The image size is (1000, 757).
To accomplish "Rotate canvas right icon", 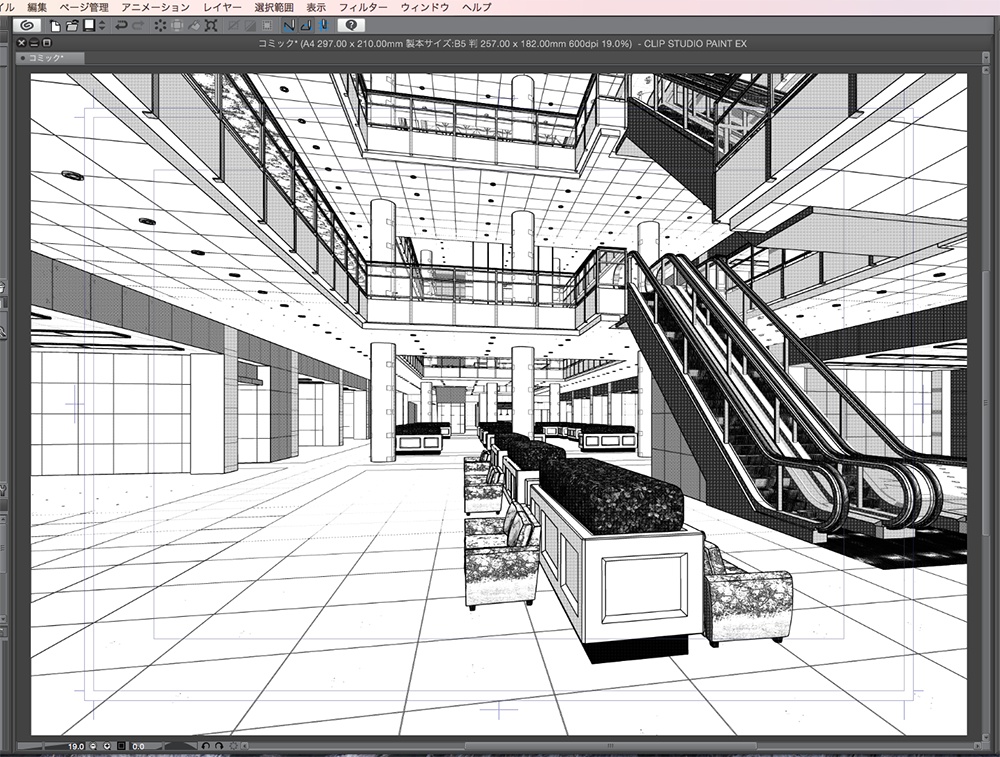I will tap(219, 746).
